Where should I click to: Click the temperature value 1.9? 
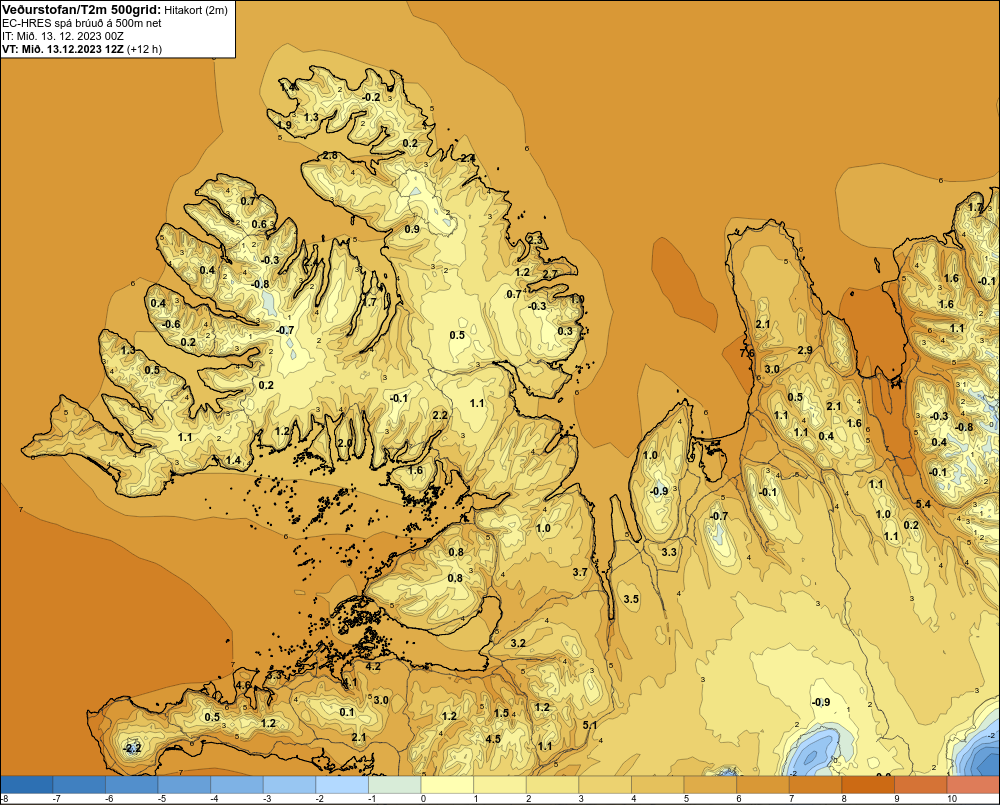pyautogui.click(x=284, y=125)
